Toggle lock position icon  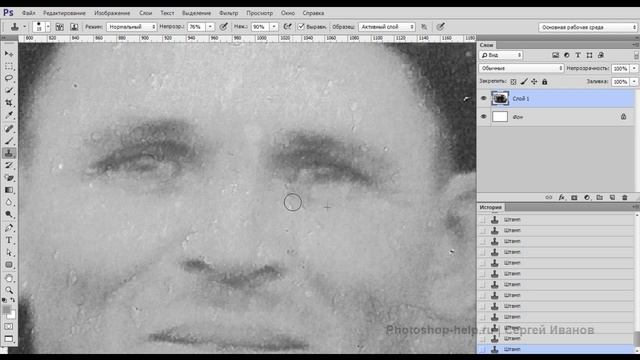[x=534, y=82]
